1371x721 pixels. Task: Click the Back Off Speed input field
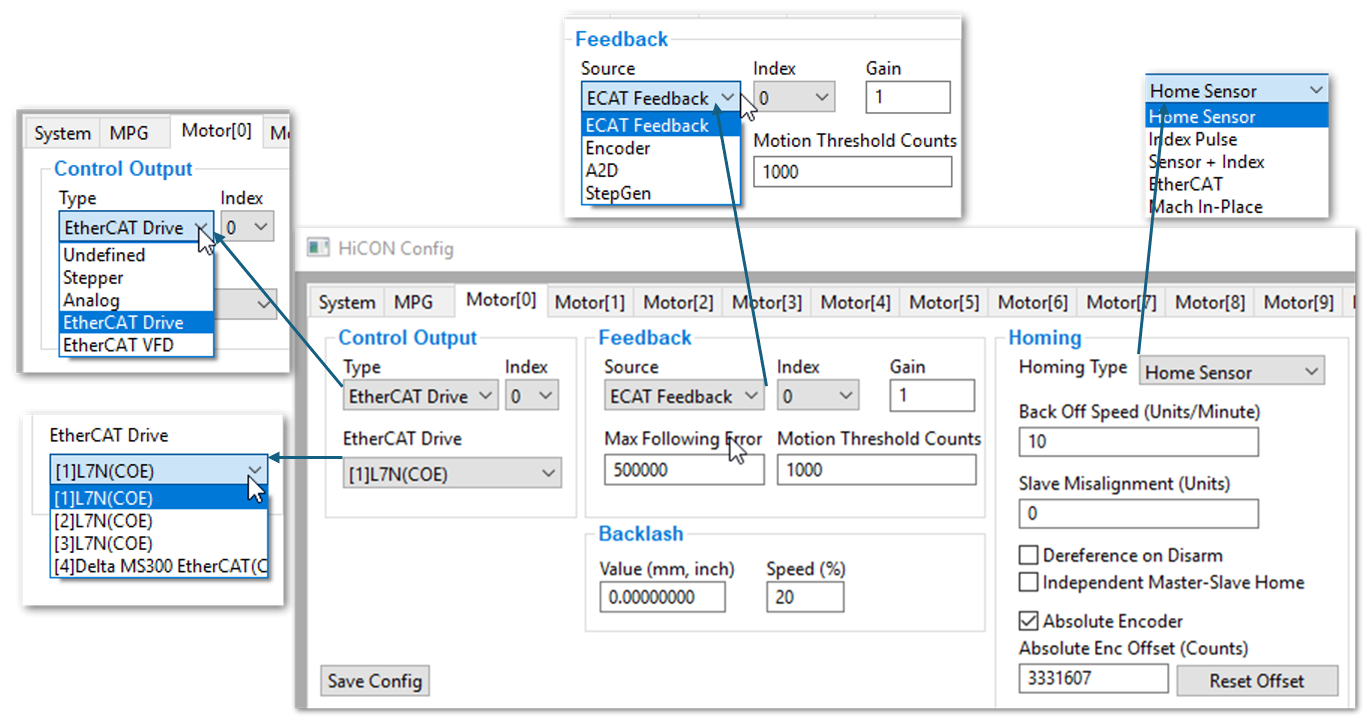pyautogui.click(x=1138, y=441)
